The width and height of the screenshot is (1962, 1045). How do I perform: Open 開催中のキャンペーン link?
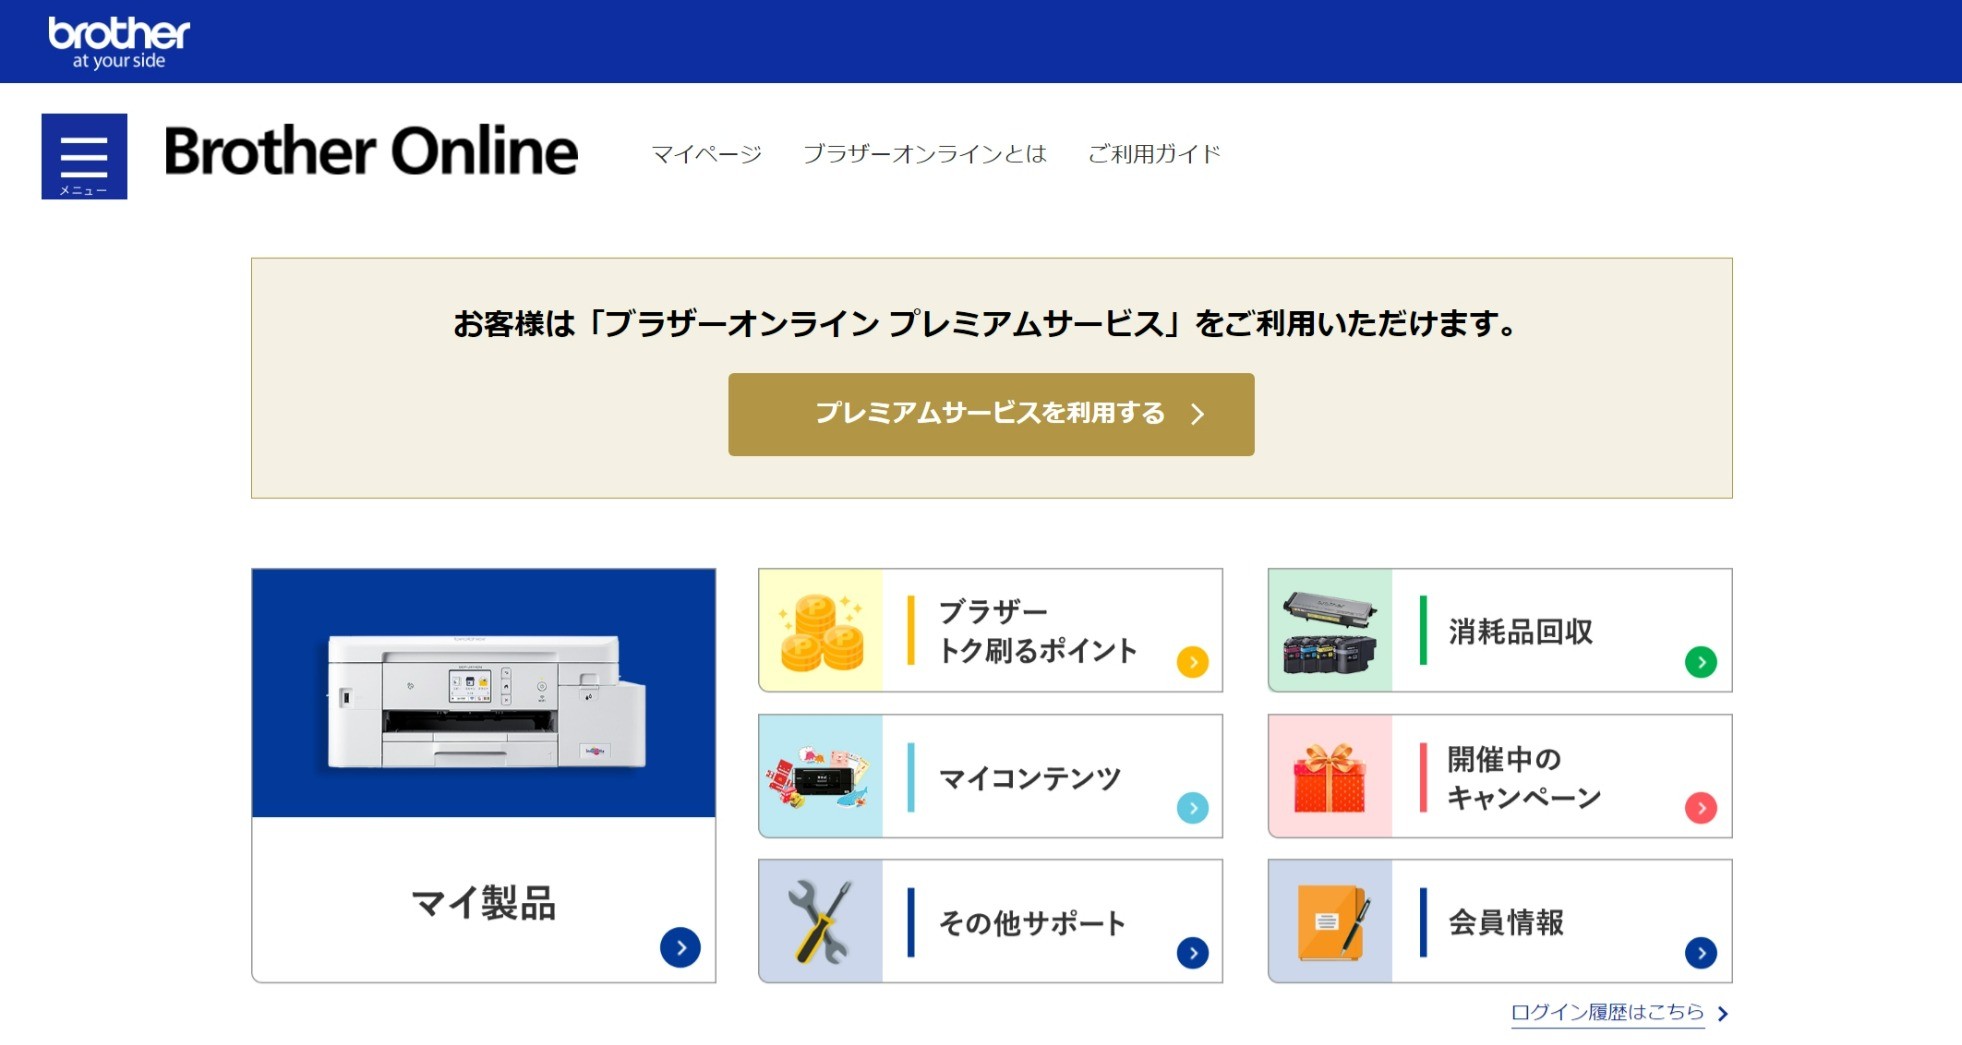1524,777
